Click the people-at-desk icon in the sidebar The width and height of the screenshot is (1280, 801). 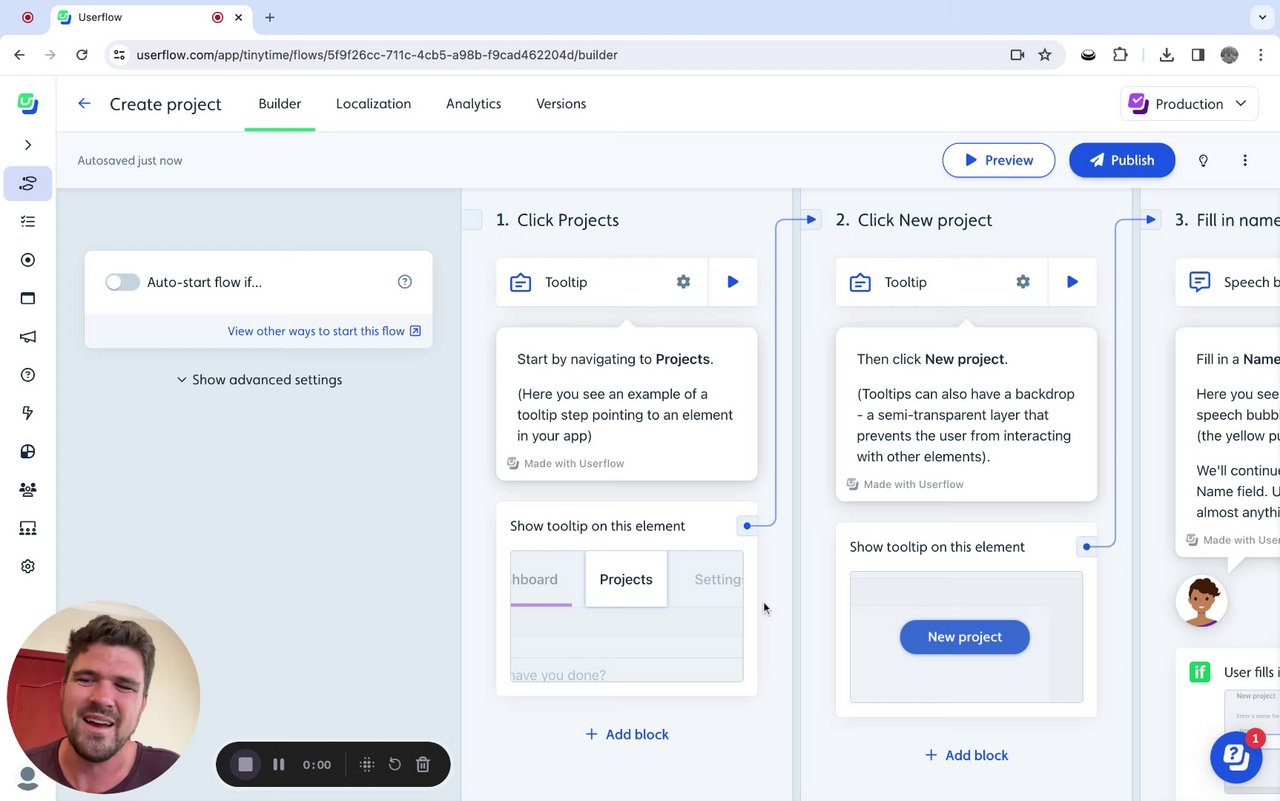coord(28,528)
